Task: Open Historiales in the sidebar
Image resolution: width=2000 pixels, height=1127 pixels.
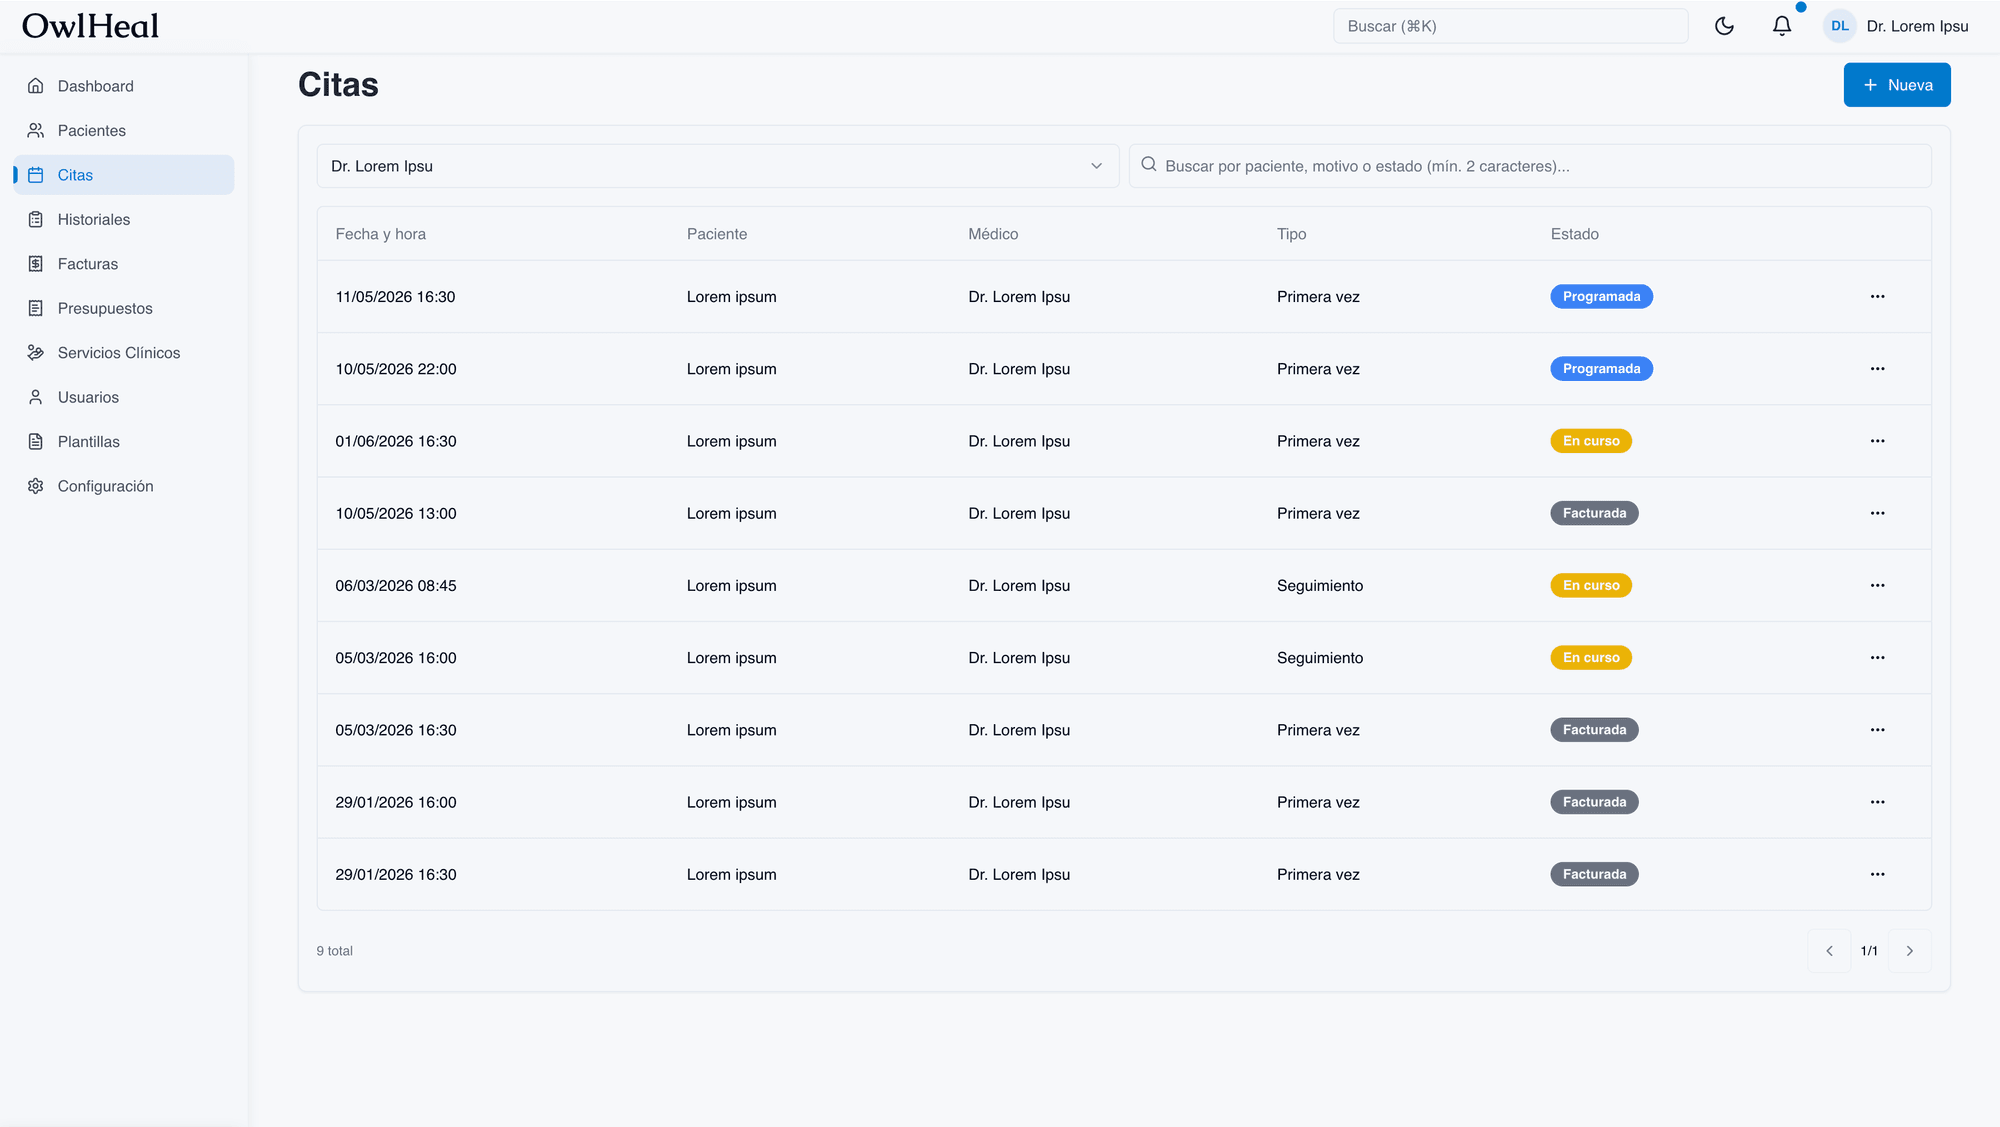Action: (x=124, y=219)
